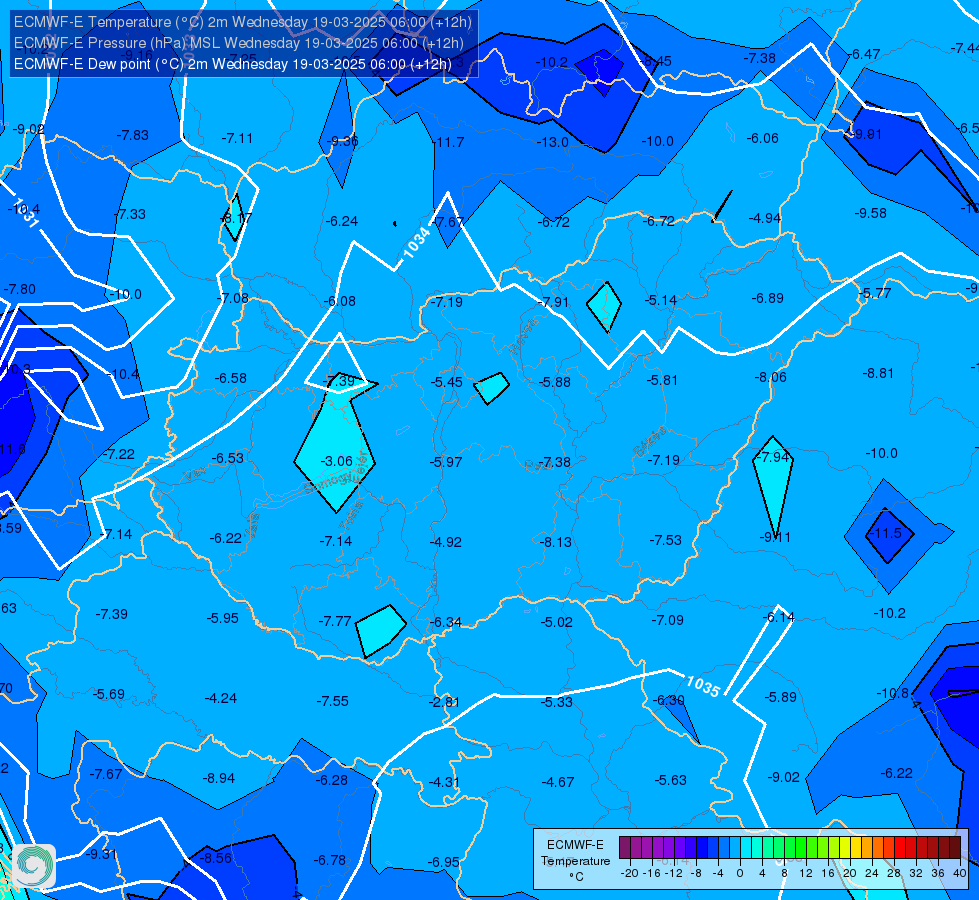This screenshot has height=900, width=979.
Task: Click the -5.33 temperature value
Action: pyautogui.click(x=556, y=702)
